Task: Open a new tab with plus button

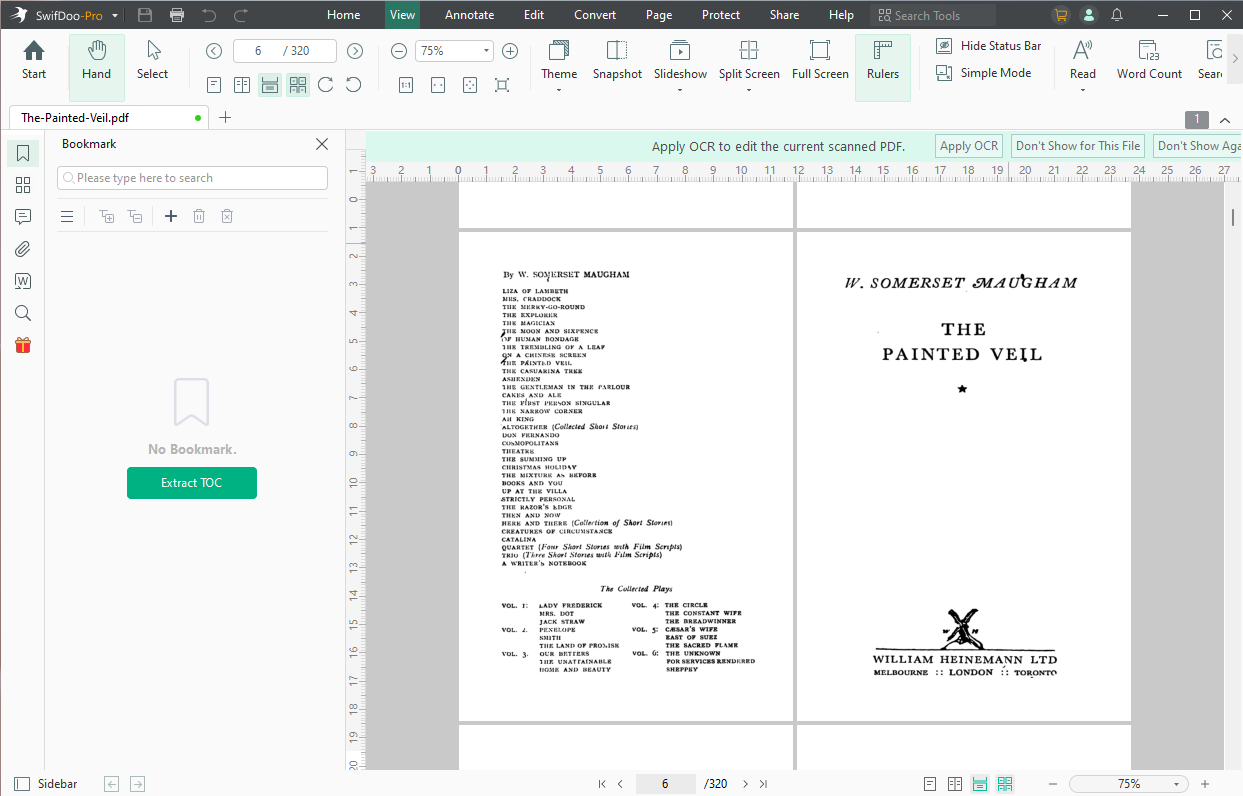Action: pos(225,117)
